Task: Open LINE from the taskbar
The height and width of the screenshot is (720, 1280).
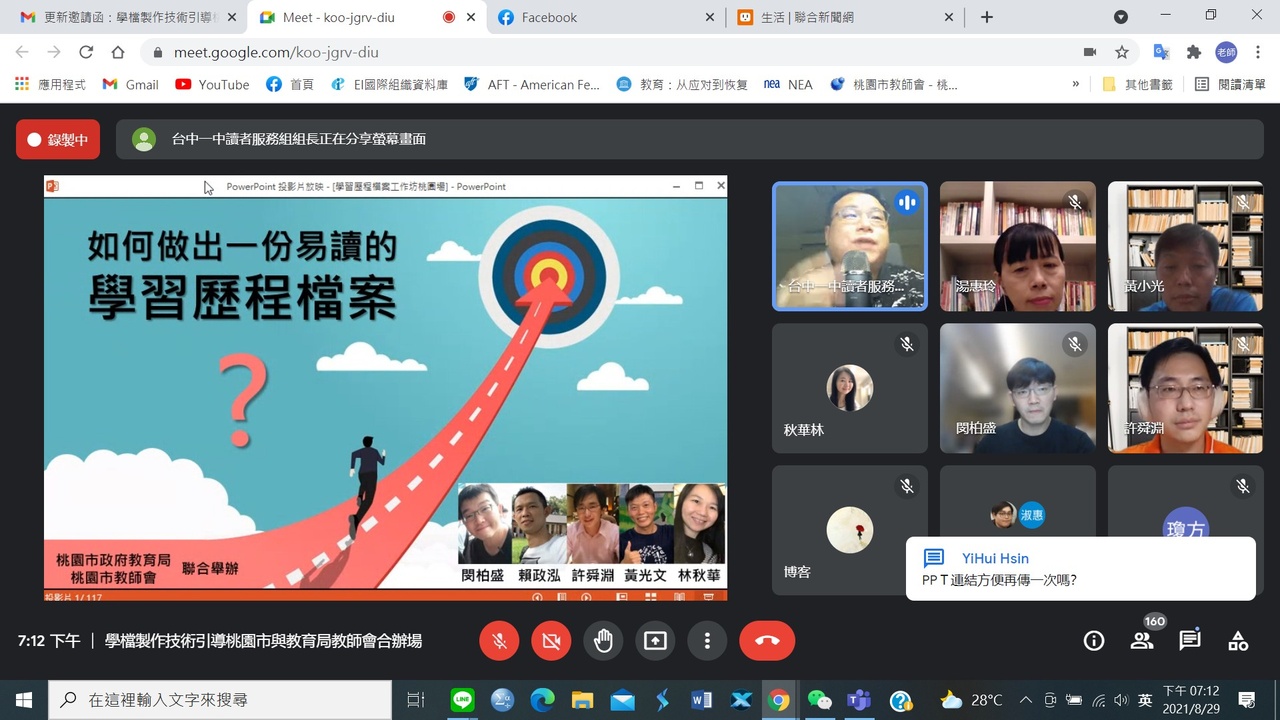Action: coord(462,700)
